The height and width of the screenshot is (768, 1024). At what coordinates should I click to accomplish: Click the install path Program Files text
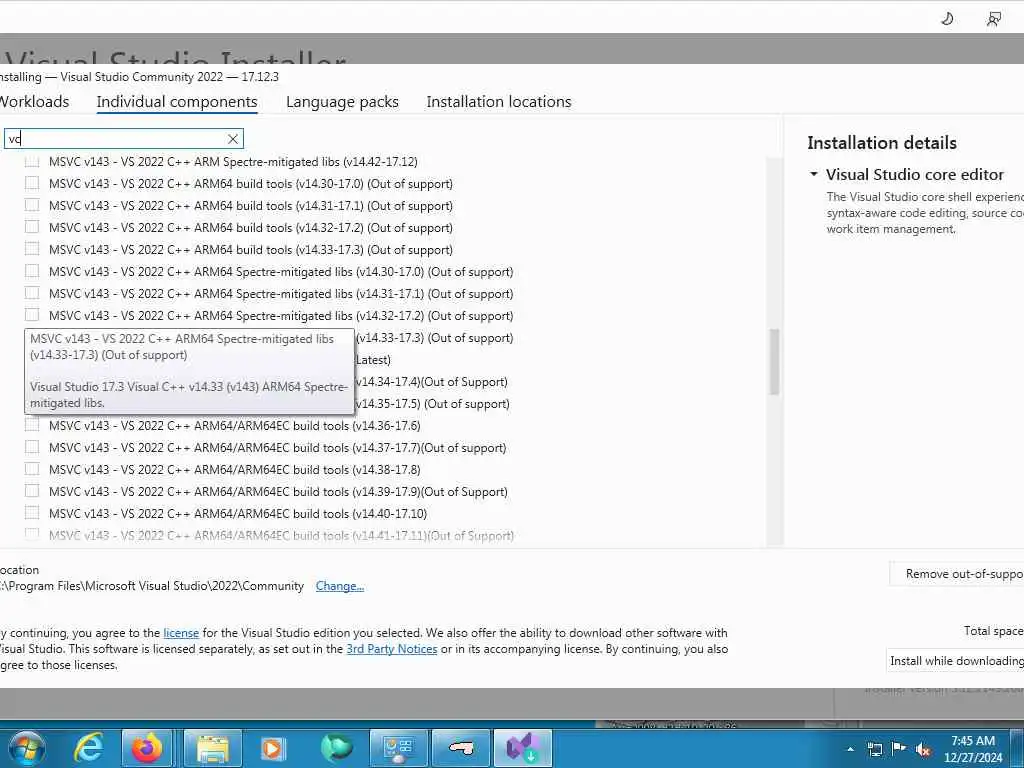tap(153, 586)
